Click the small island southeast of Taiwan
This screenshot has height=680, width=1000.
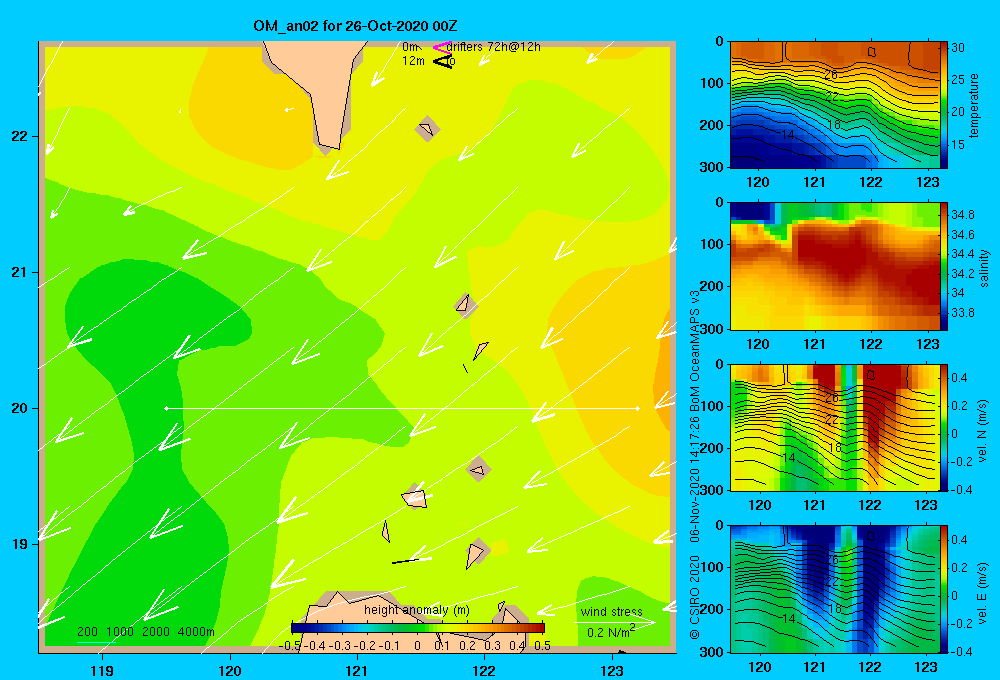point(427,129)
